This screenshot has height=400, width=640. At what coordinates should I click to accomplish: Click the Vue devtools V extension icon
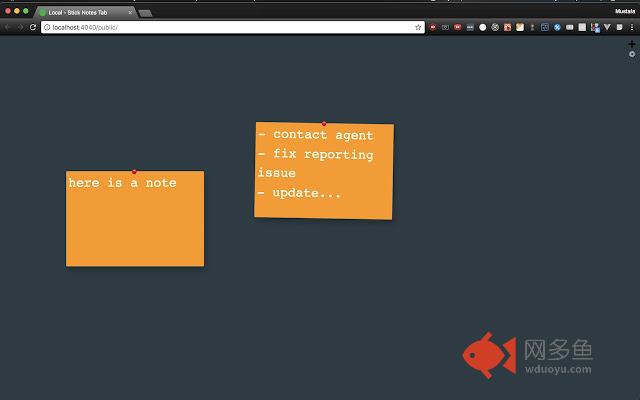(607, 27)
